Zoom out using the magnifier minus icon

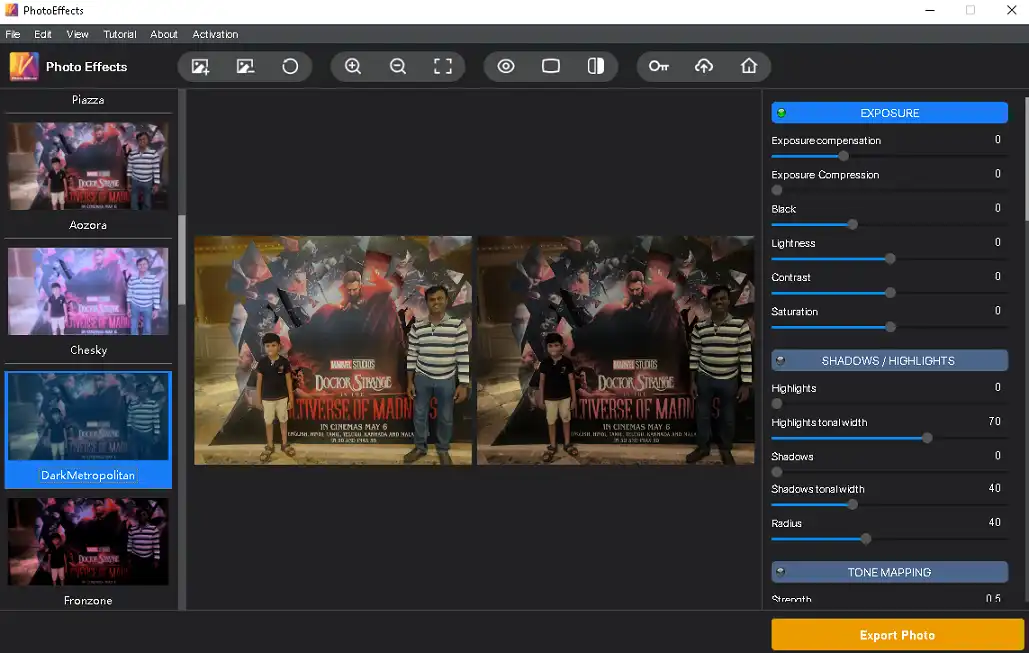pyautogui.click(x=398, y=67)
